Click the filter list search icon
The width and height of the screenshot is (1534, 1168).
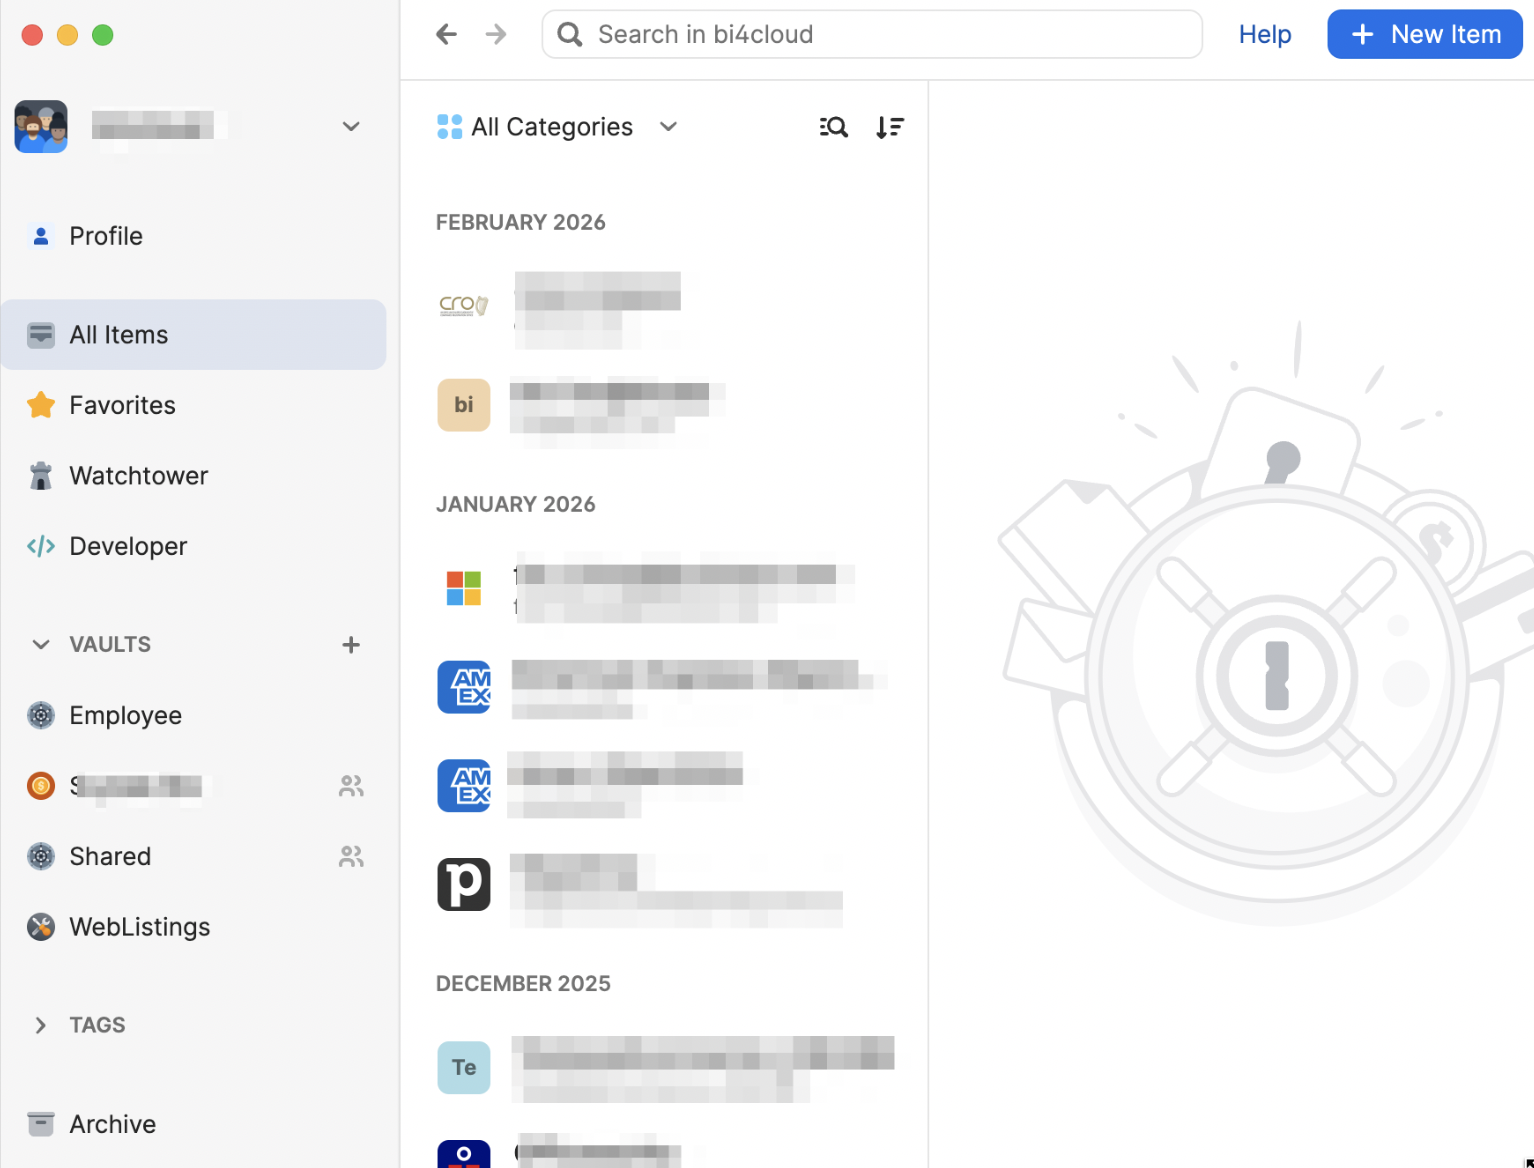click(x=834, y=127)
